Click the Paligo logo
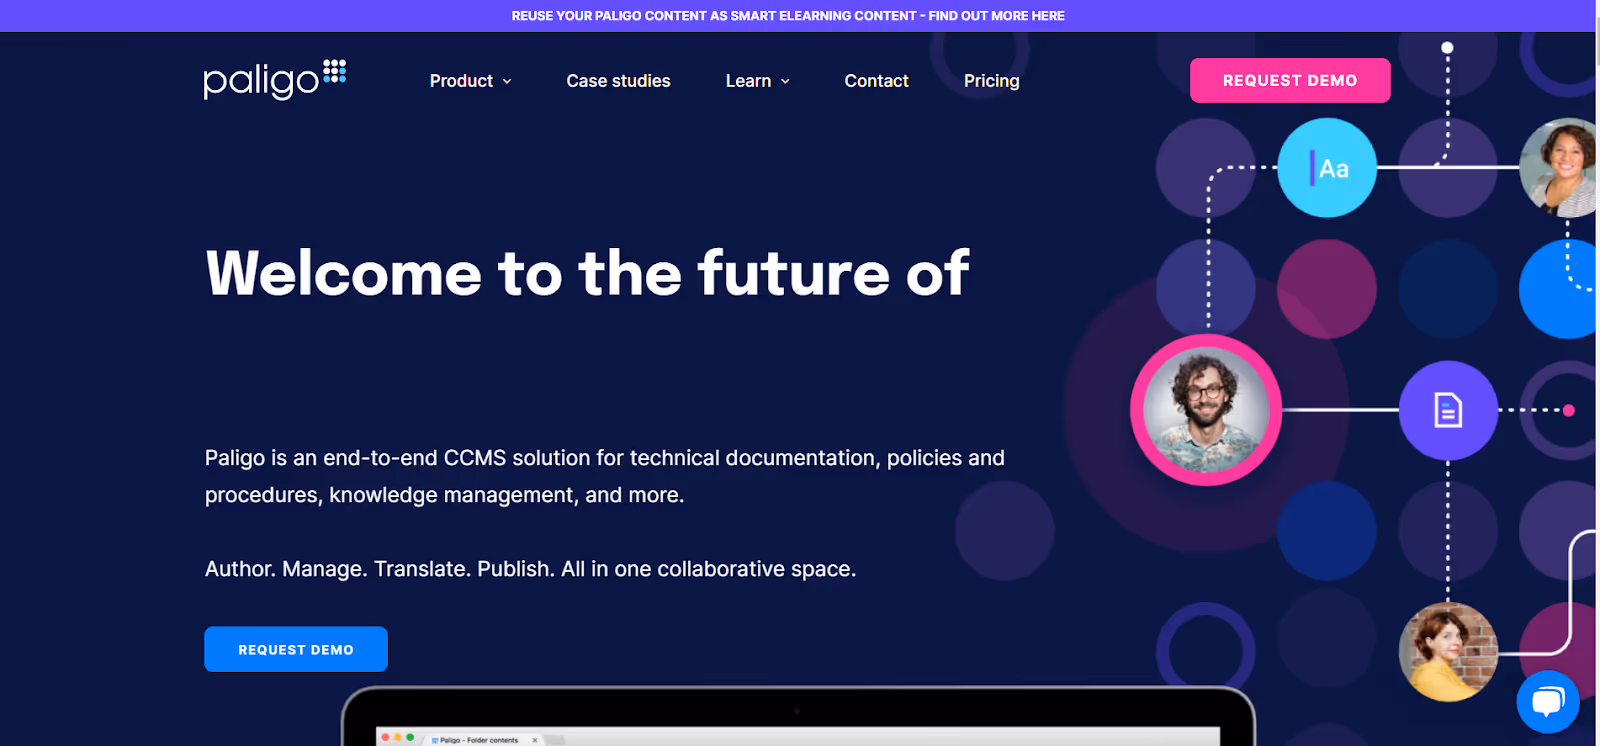Screen dimensions: 1600x746 [x=275, y=79]
